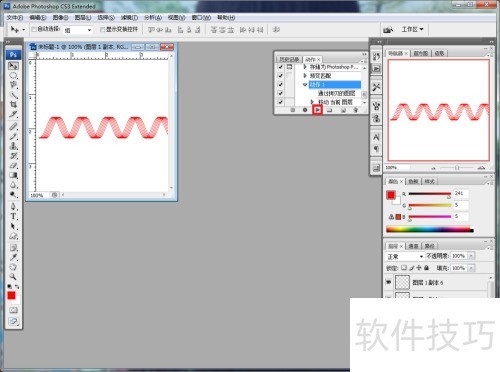Viewport: 500px width, 372px height.
Task: Select the Zoom tool
Action: tap(13, 276)
